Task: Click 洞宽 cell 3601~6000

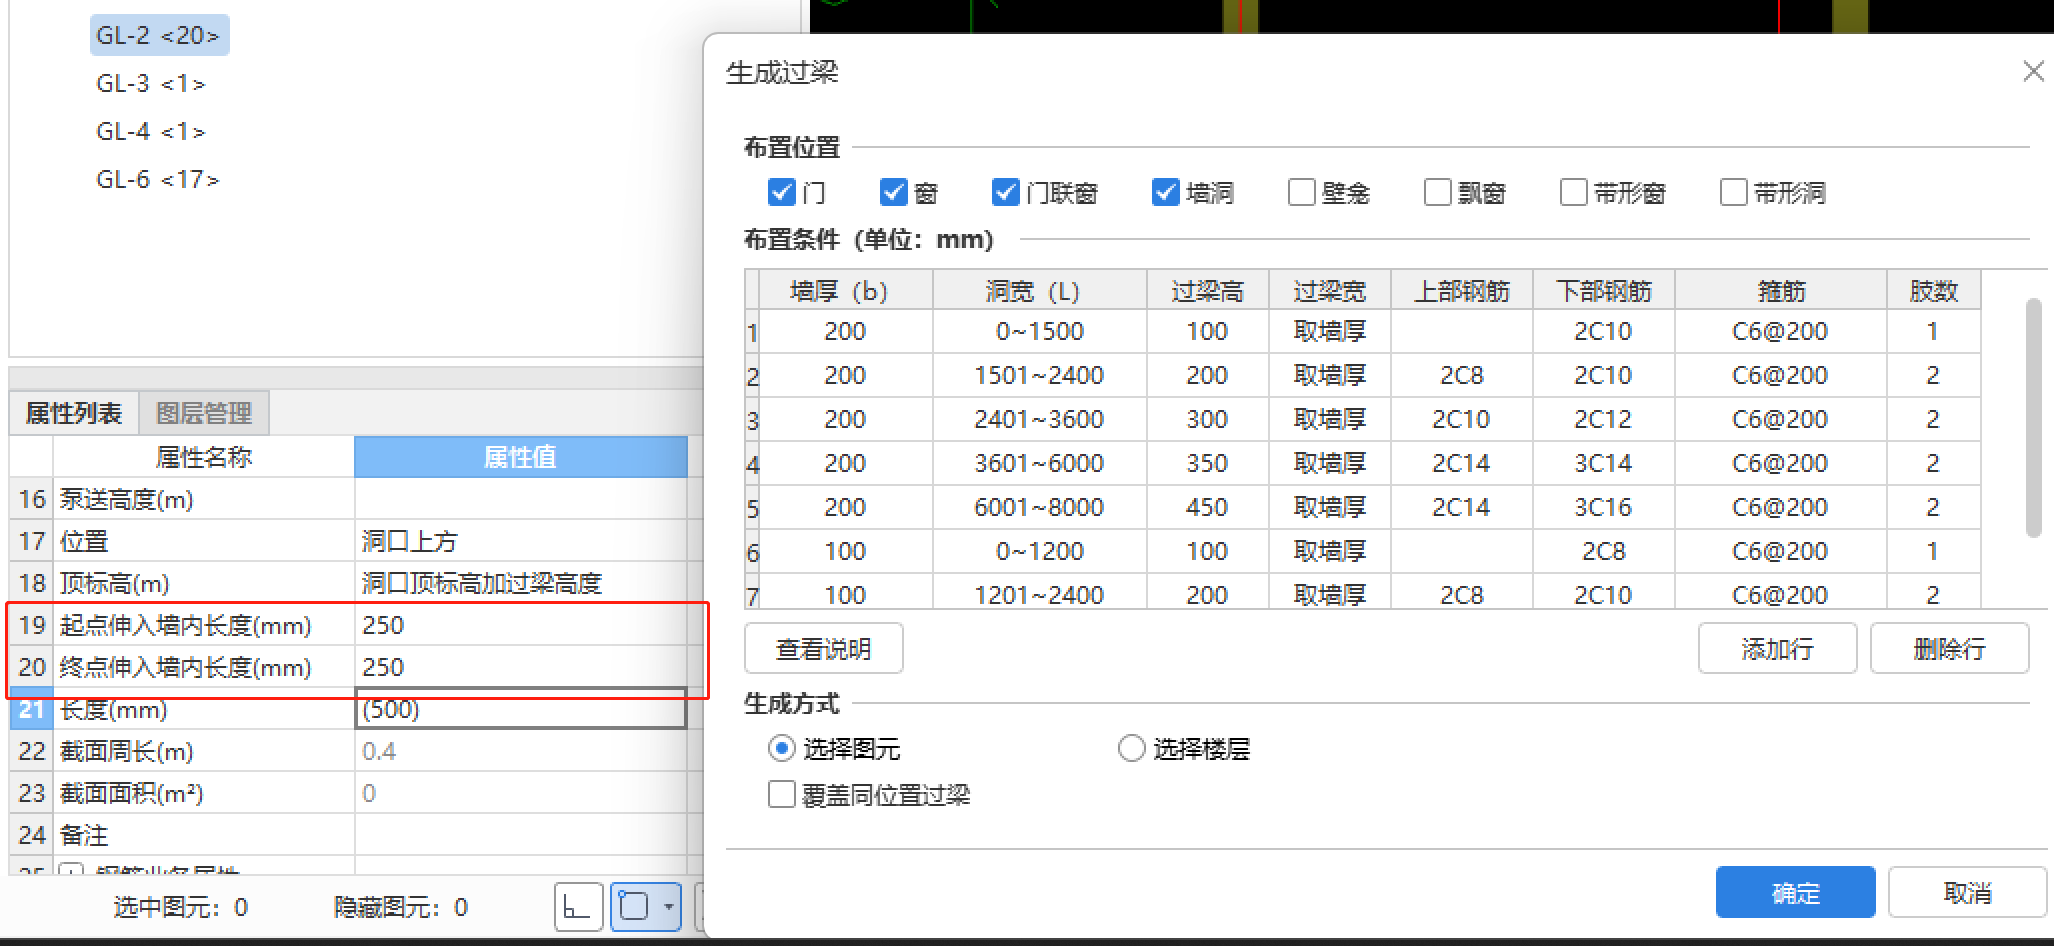Action: pyautogui.click(x=1039, y=463)
